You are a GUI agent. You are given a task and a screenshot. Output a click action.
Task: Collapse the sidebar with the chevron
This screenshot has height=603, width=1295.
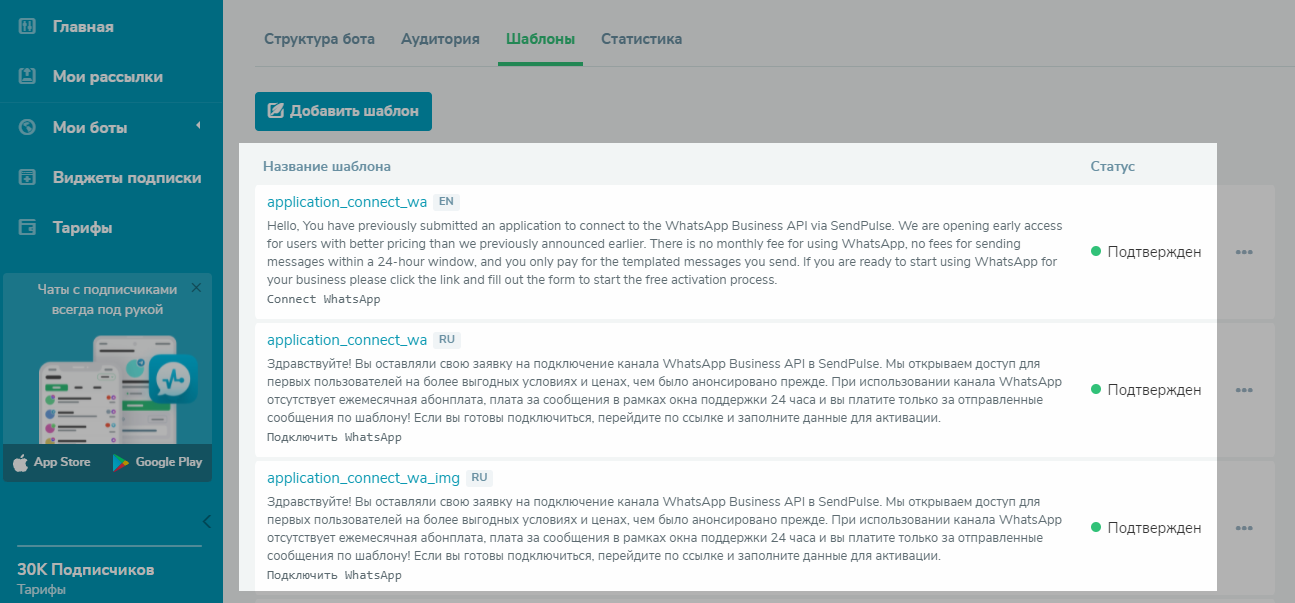click(x=207, y=521)
